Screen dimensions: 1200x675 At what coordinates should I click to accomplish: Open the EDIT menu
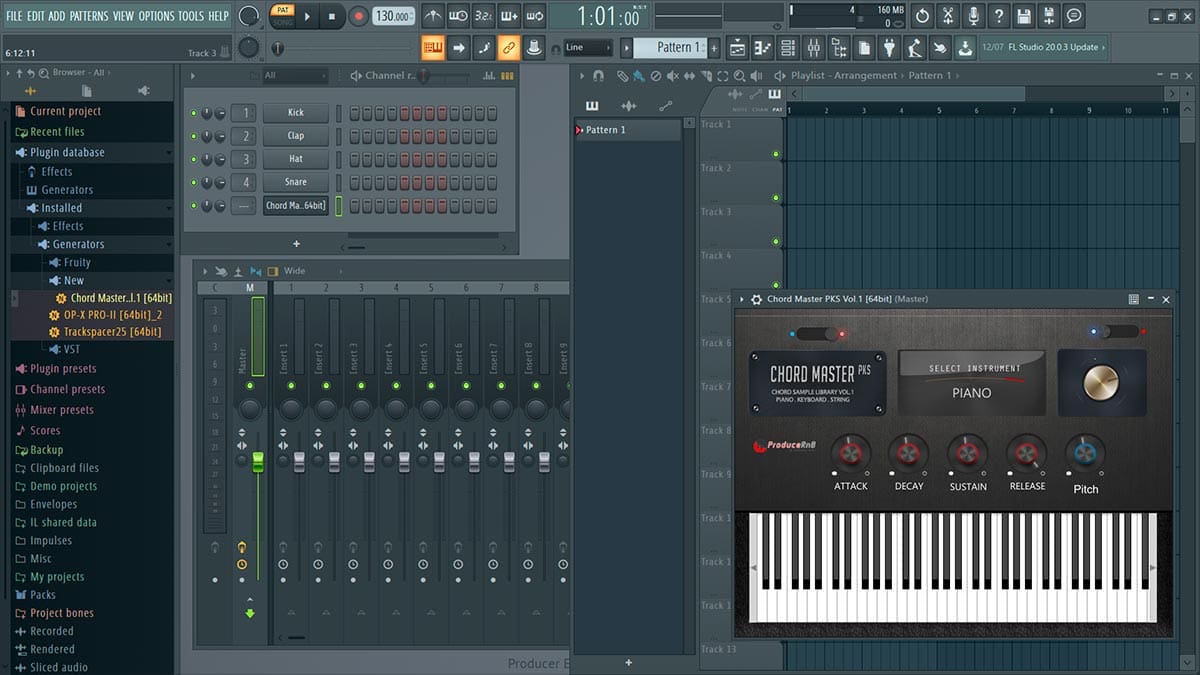35,16
